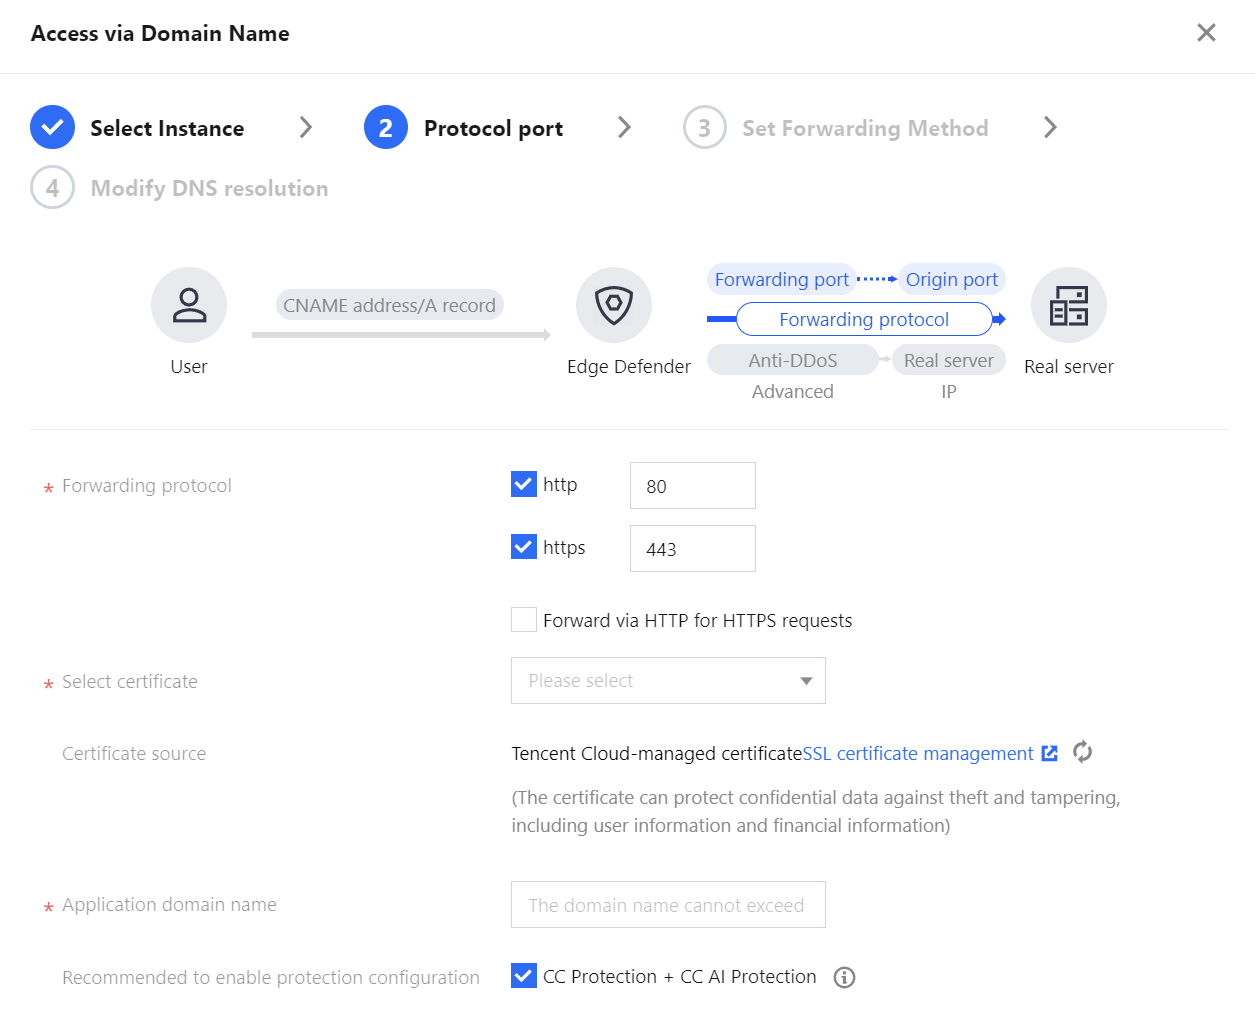Uncheck the https protocol checkbox
1255x1031 pixels.
[x=524, y=547]
